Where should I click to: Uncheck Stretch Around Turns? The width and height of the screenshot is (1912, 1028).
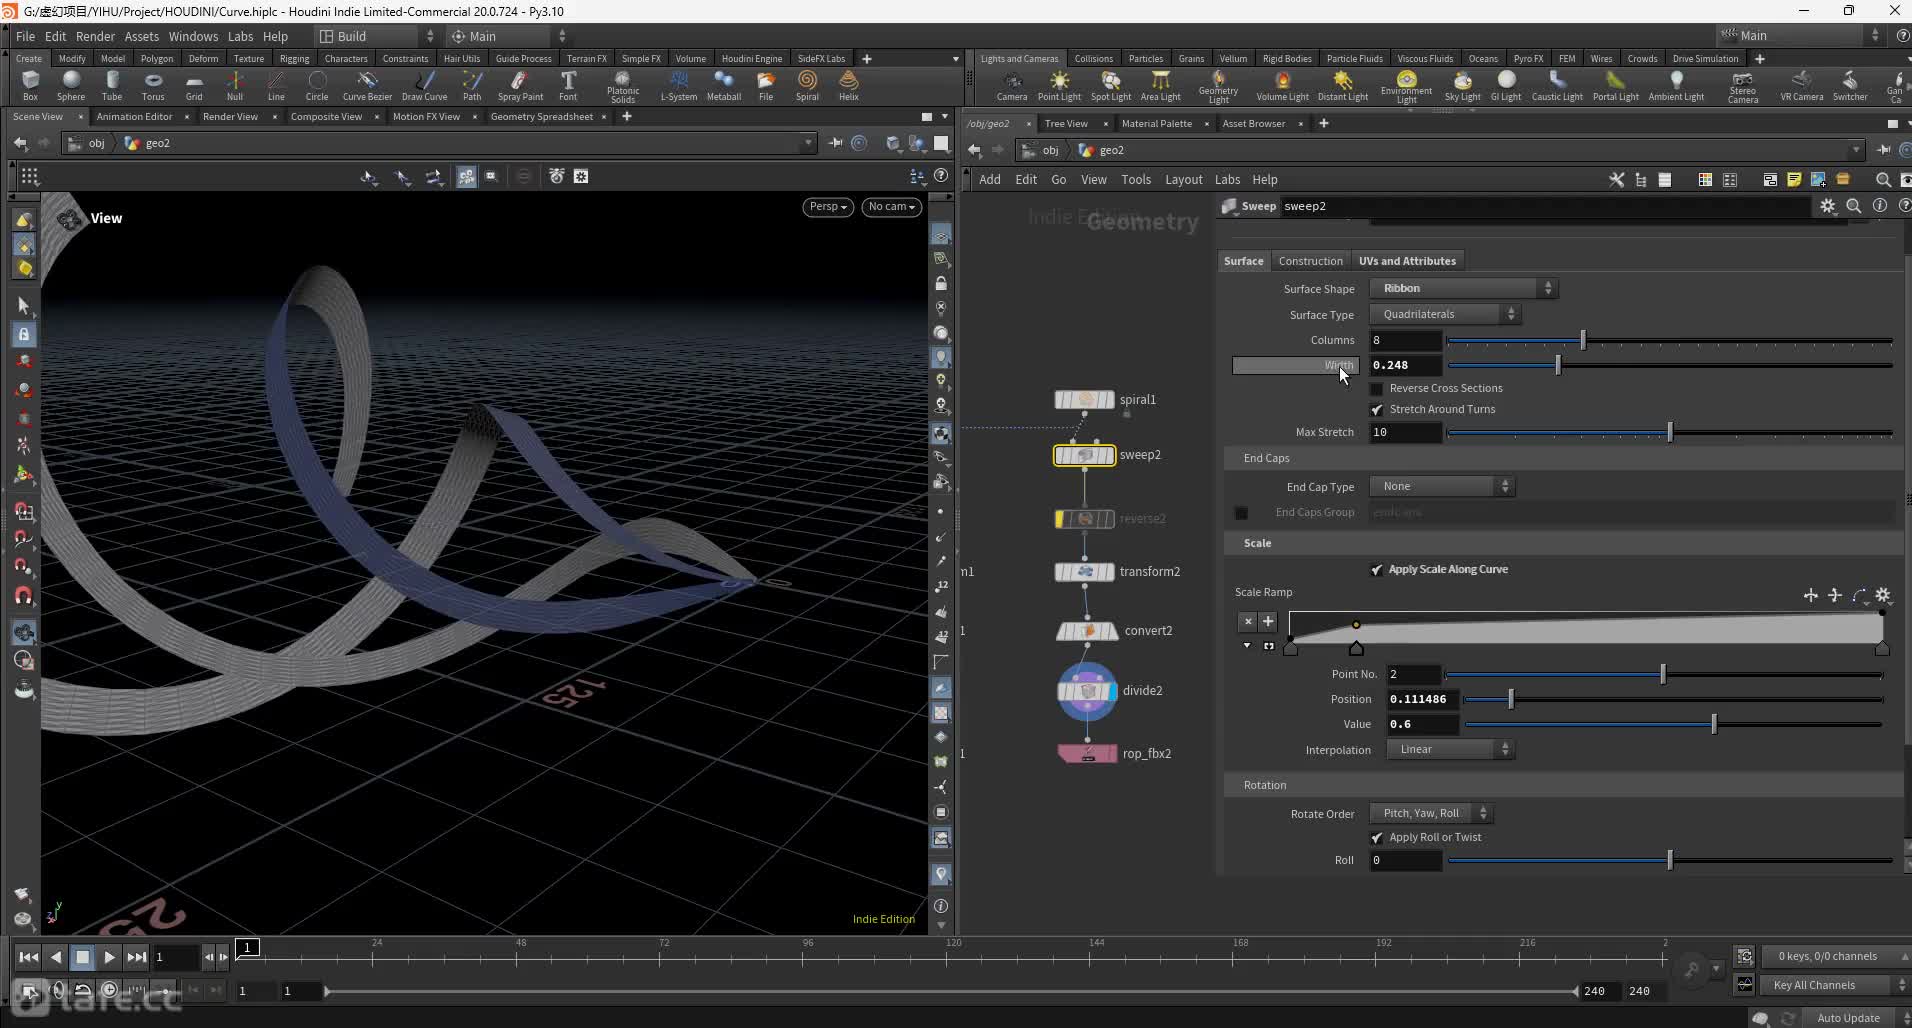pos(1377,409)
